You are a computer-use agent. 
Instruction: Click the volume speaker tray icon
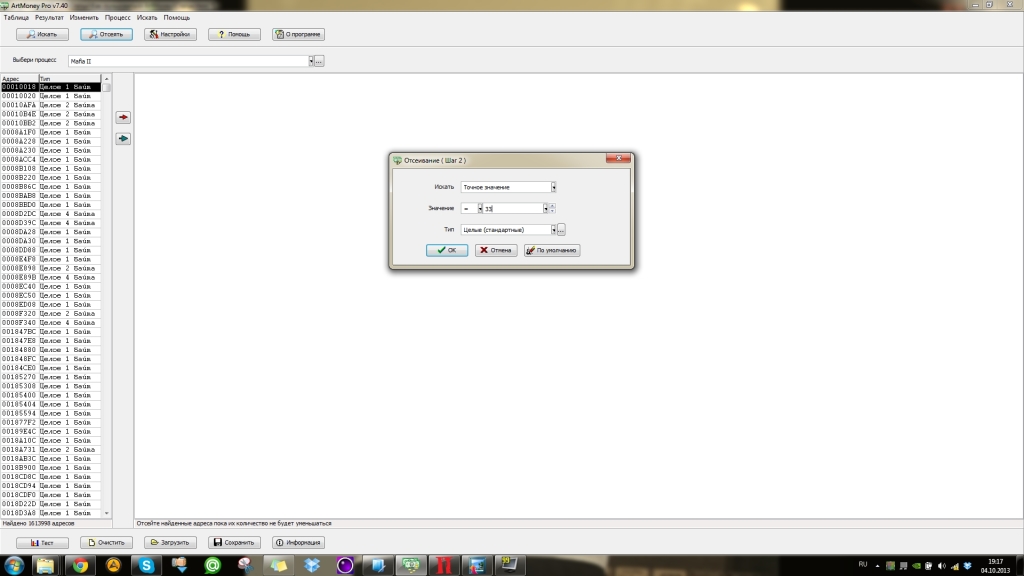(942, 566)
